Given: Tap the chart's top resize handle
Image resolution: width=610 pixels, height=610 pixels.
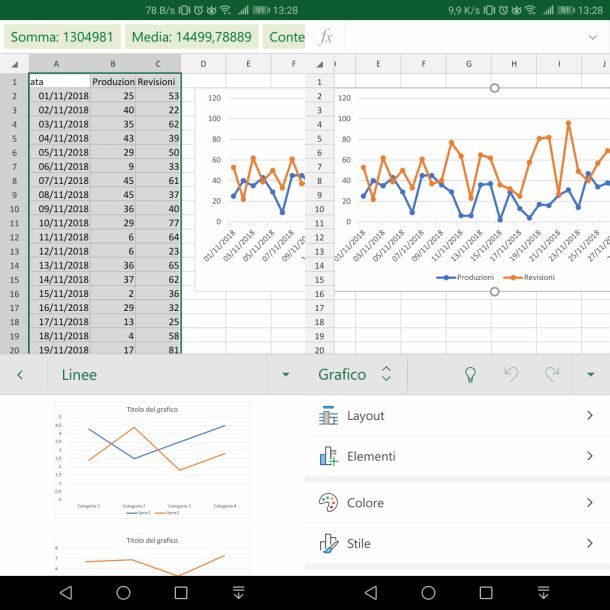Looking at the screenshot, I should [x=494, y=88].
